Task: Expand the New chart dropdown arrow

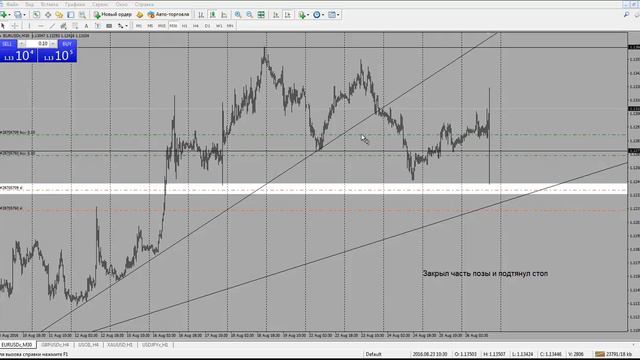Action: [x=10, y=15]
